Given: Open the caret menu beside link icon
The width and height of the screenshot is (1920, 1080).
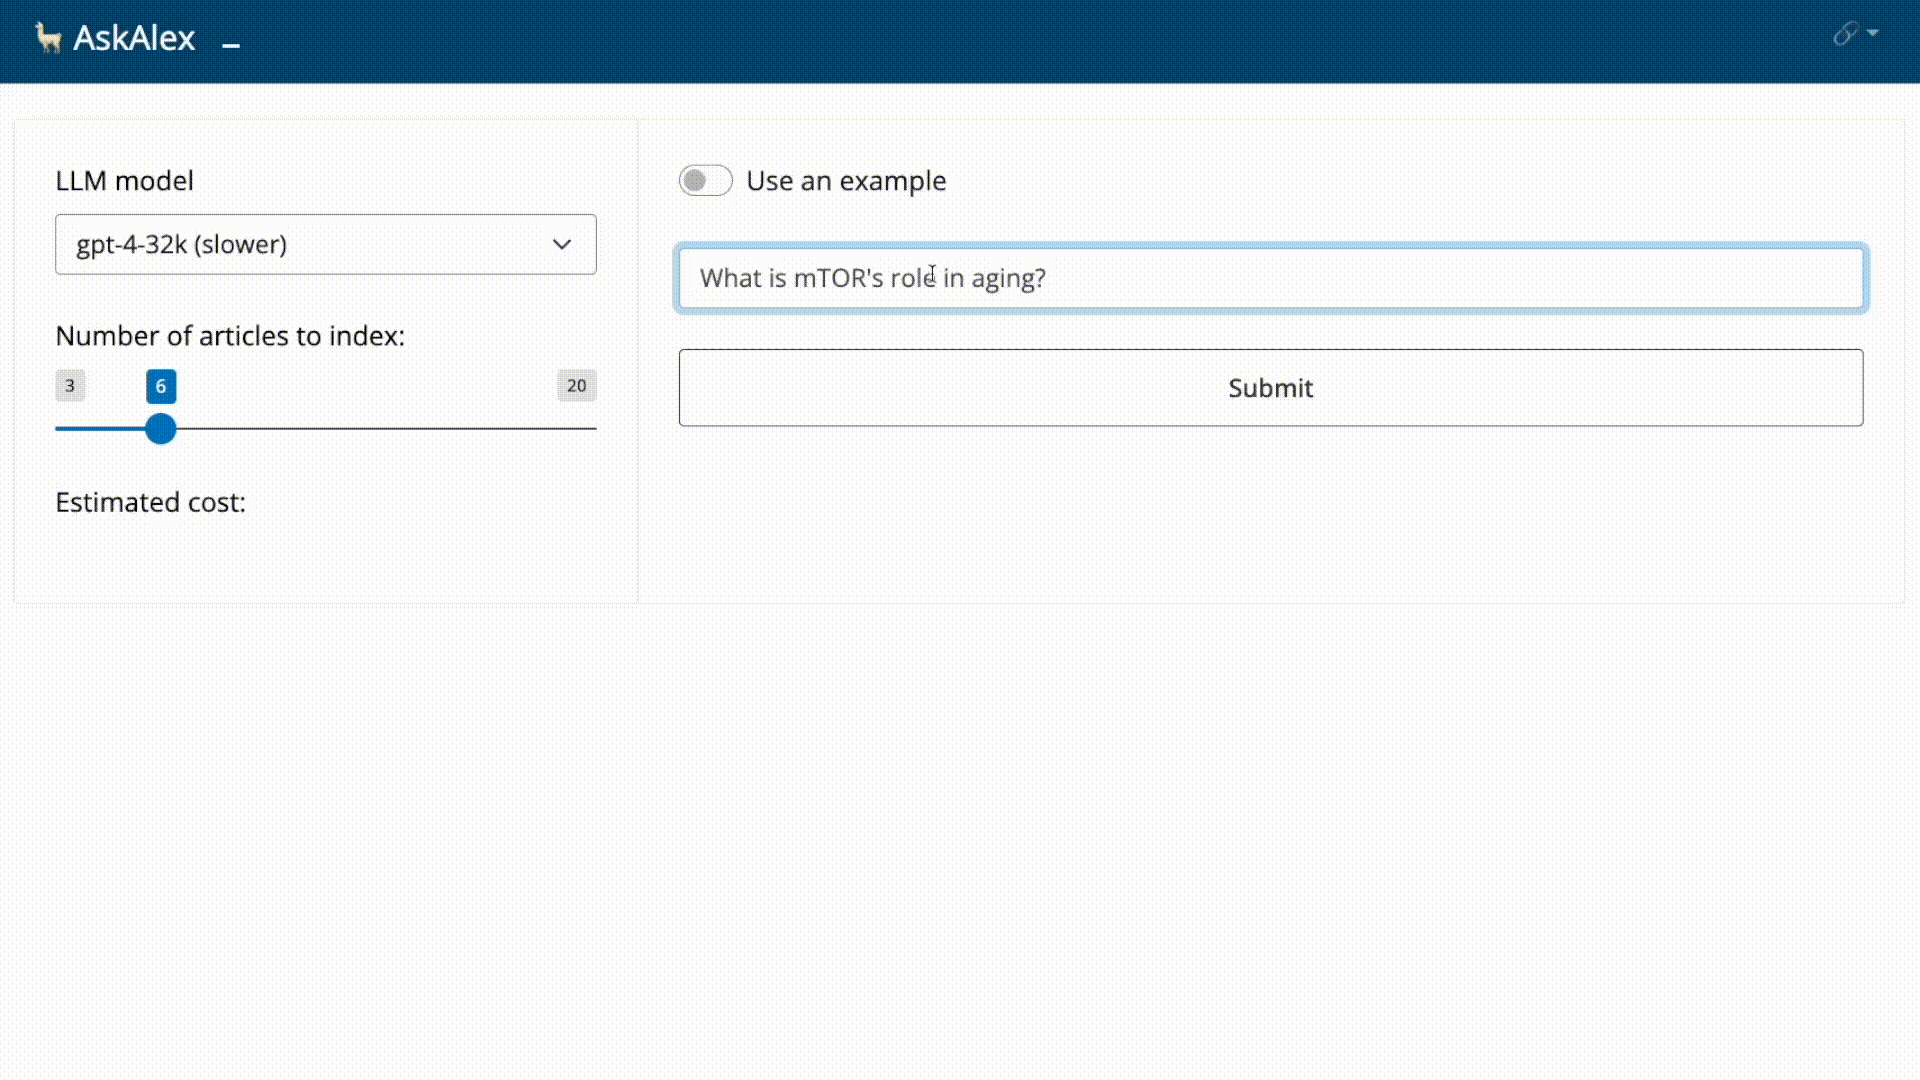Looking at the screenshot, I should [1873, 33].
